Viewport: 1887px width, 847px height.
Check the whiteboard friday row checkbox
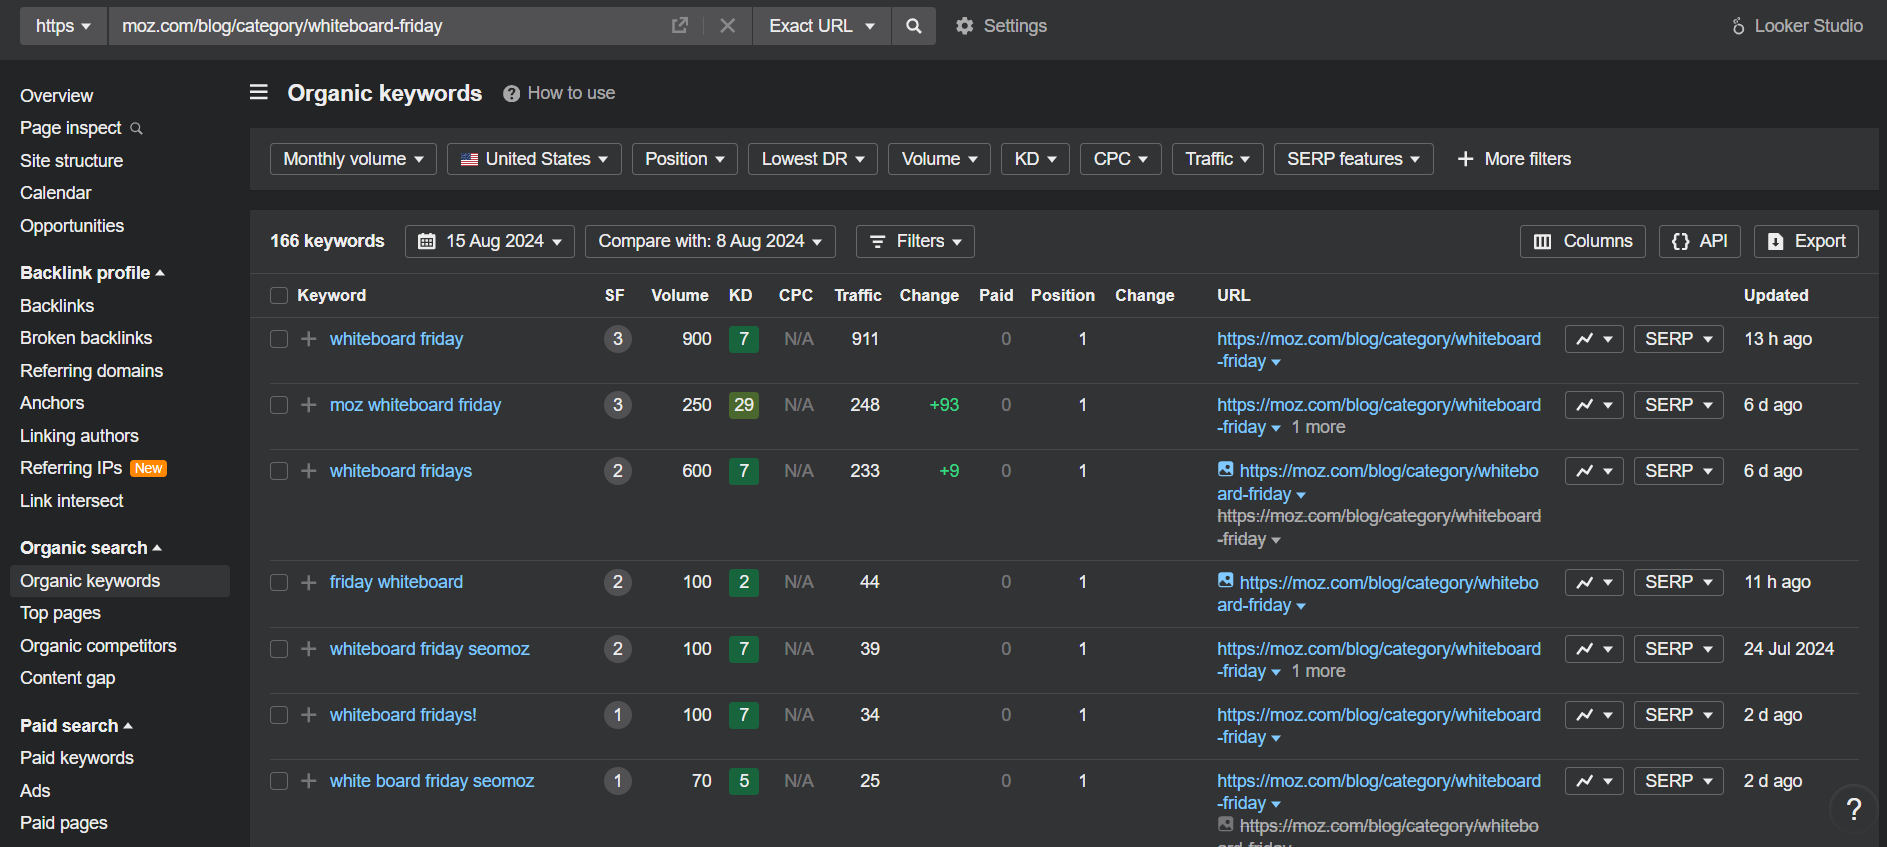point(279,339)
